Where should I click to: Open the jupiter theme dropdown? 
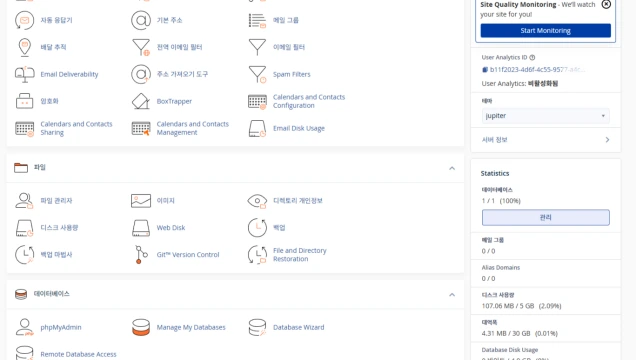(x=546, y=116)
